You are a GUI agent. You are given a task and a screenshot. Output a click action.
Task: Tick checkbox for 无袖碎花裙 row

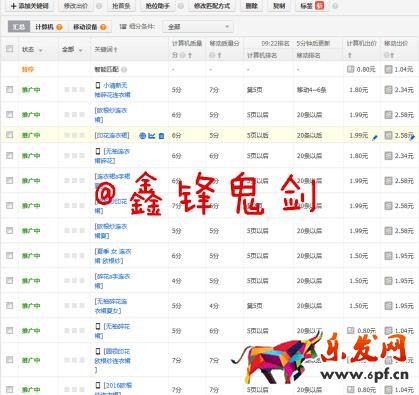pos(10,330)
